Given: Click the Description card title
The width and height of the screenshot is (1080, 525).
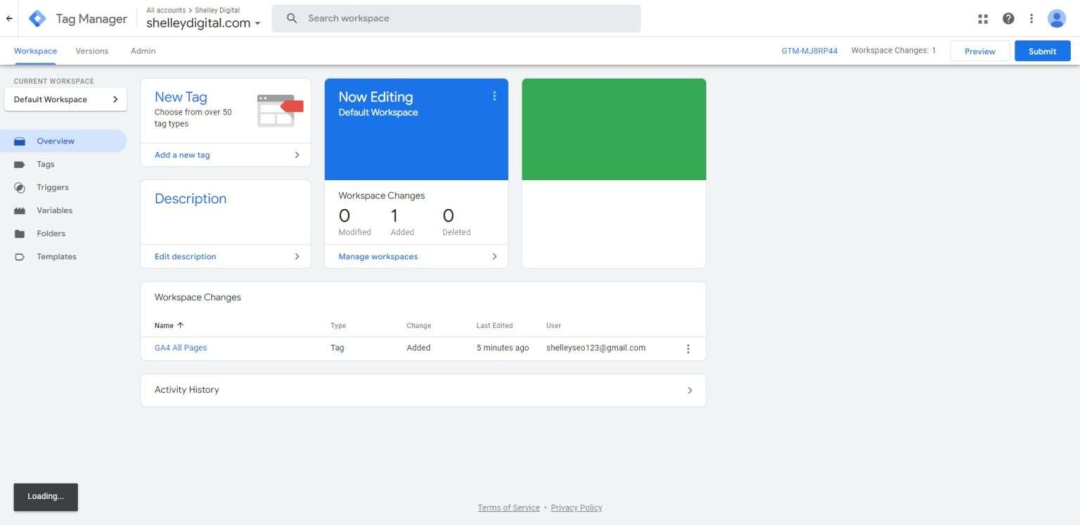Looking at the screenshot, I should [190, 198].
